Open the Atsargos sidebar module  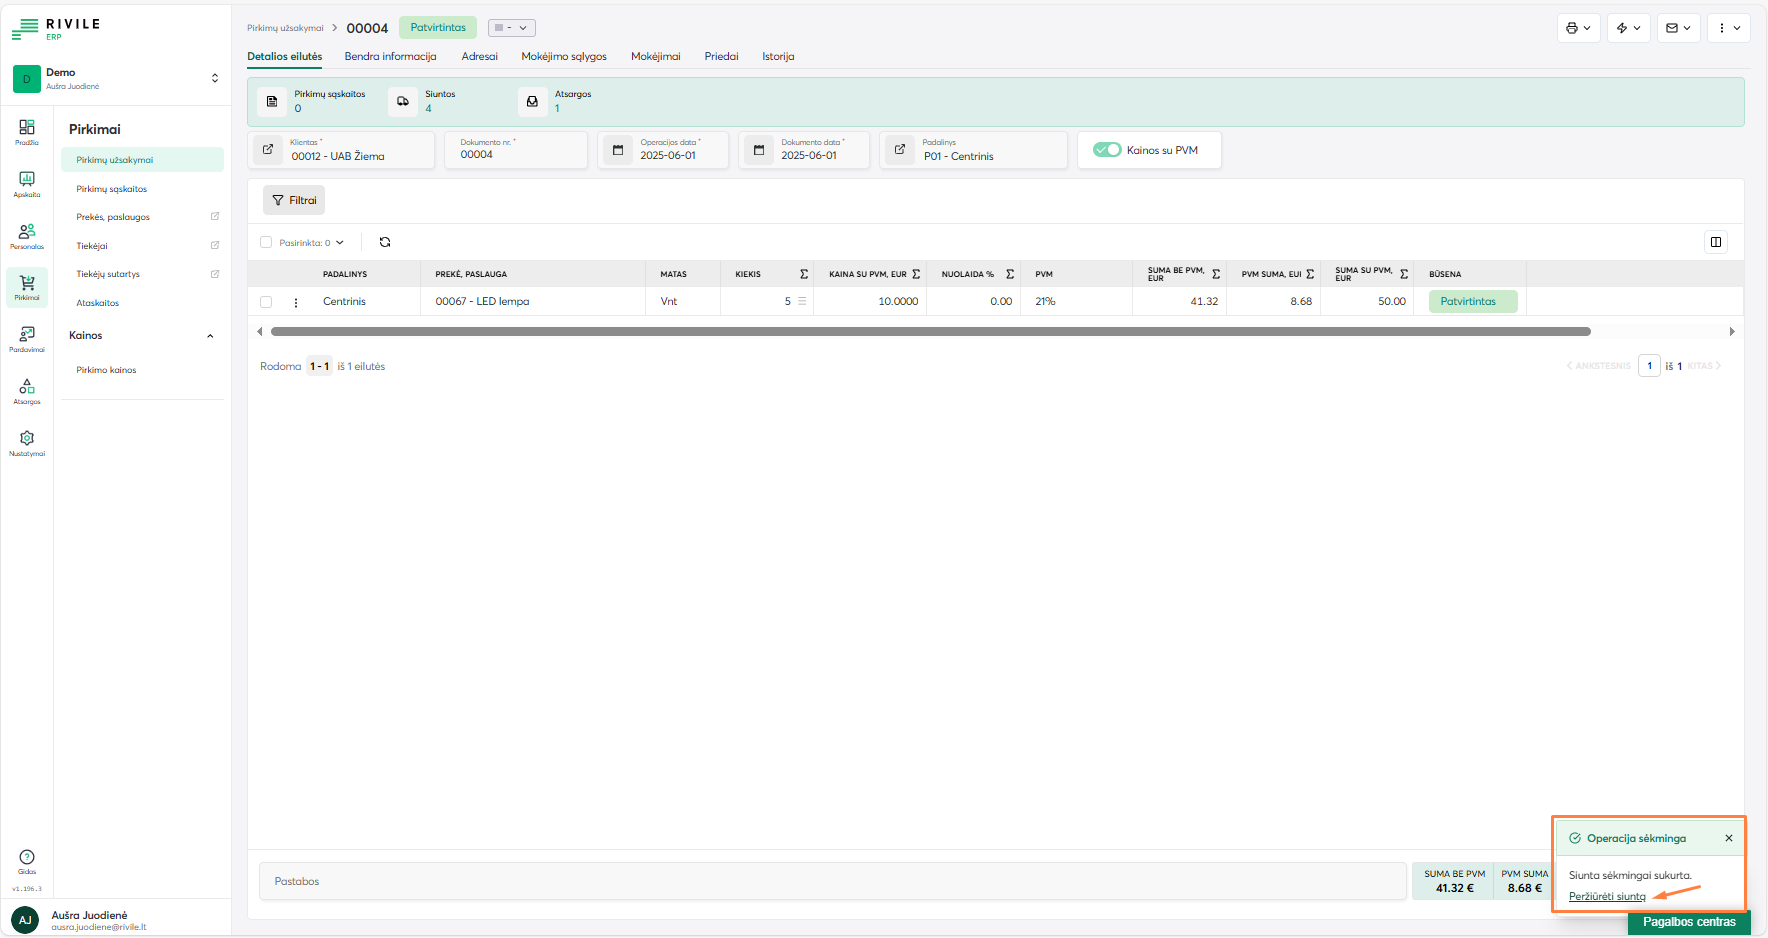click(x=27, y=390)
